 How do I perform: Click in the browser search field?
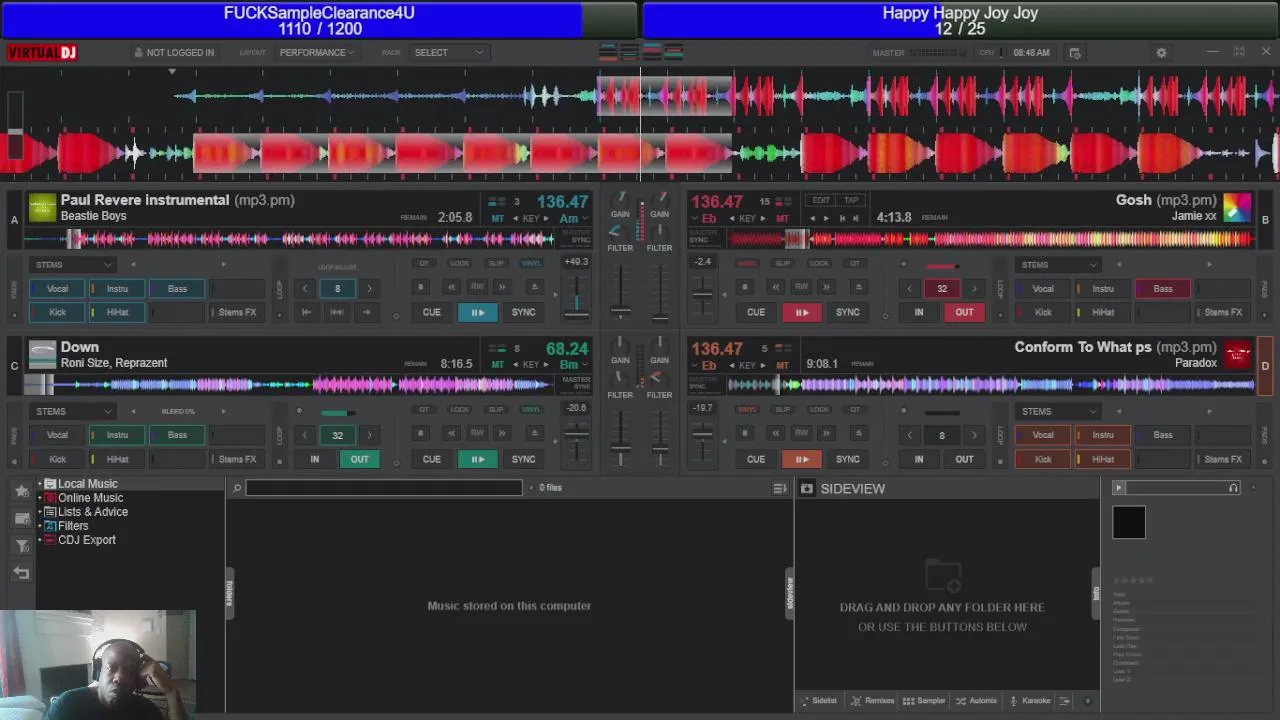[x=384, y=488]
